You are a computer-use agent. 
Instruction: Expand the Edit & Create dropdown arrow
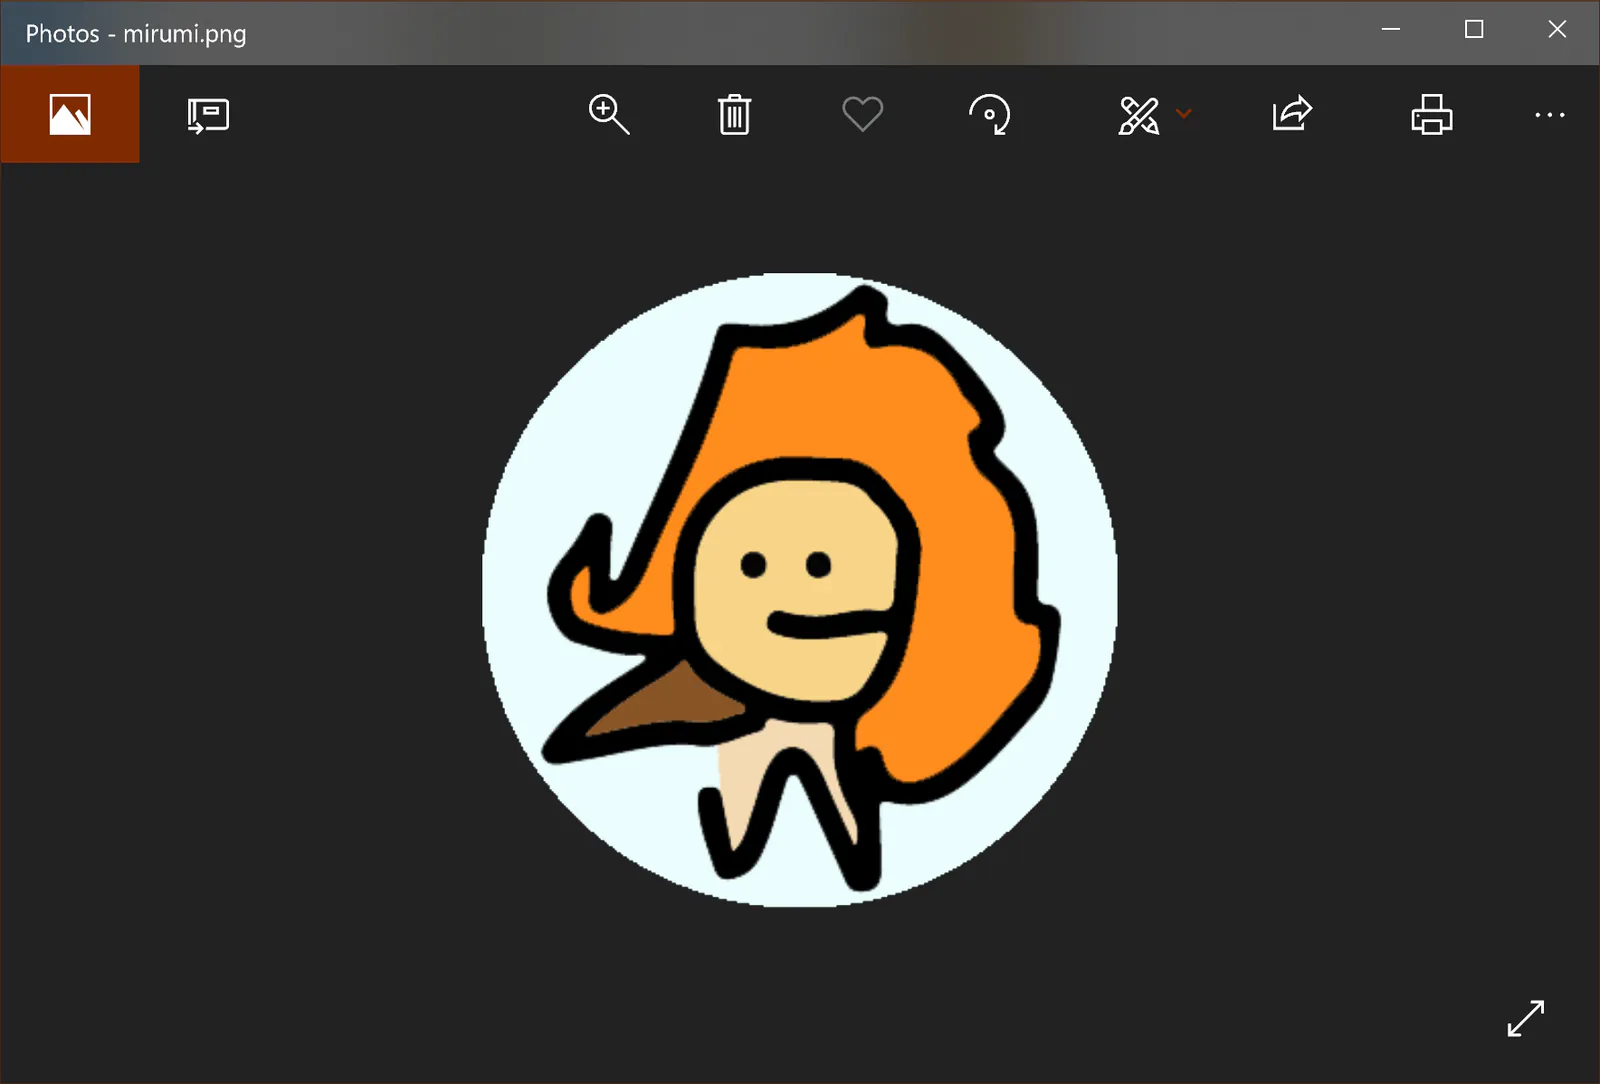[x=1184, y=114]
